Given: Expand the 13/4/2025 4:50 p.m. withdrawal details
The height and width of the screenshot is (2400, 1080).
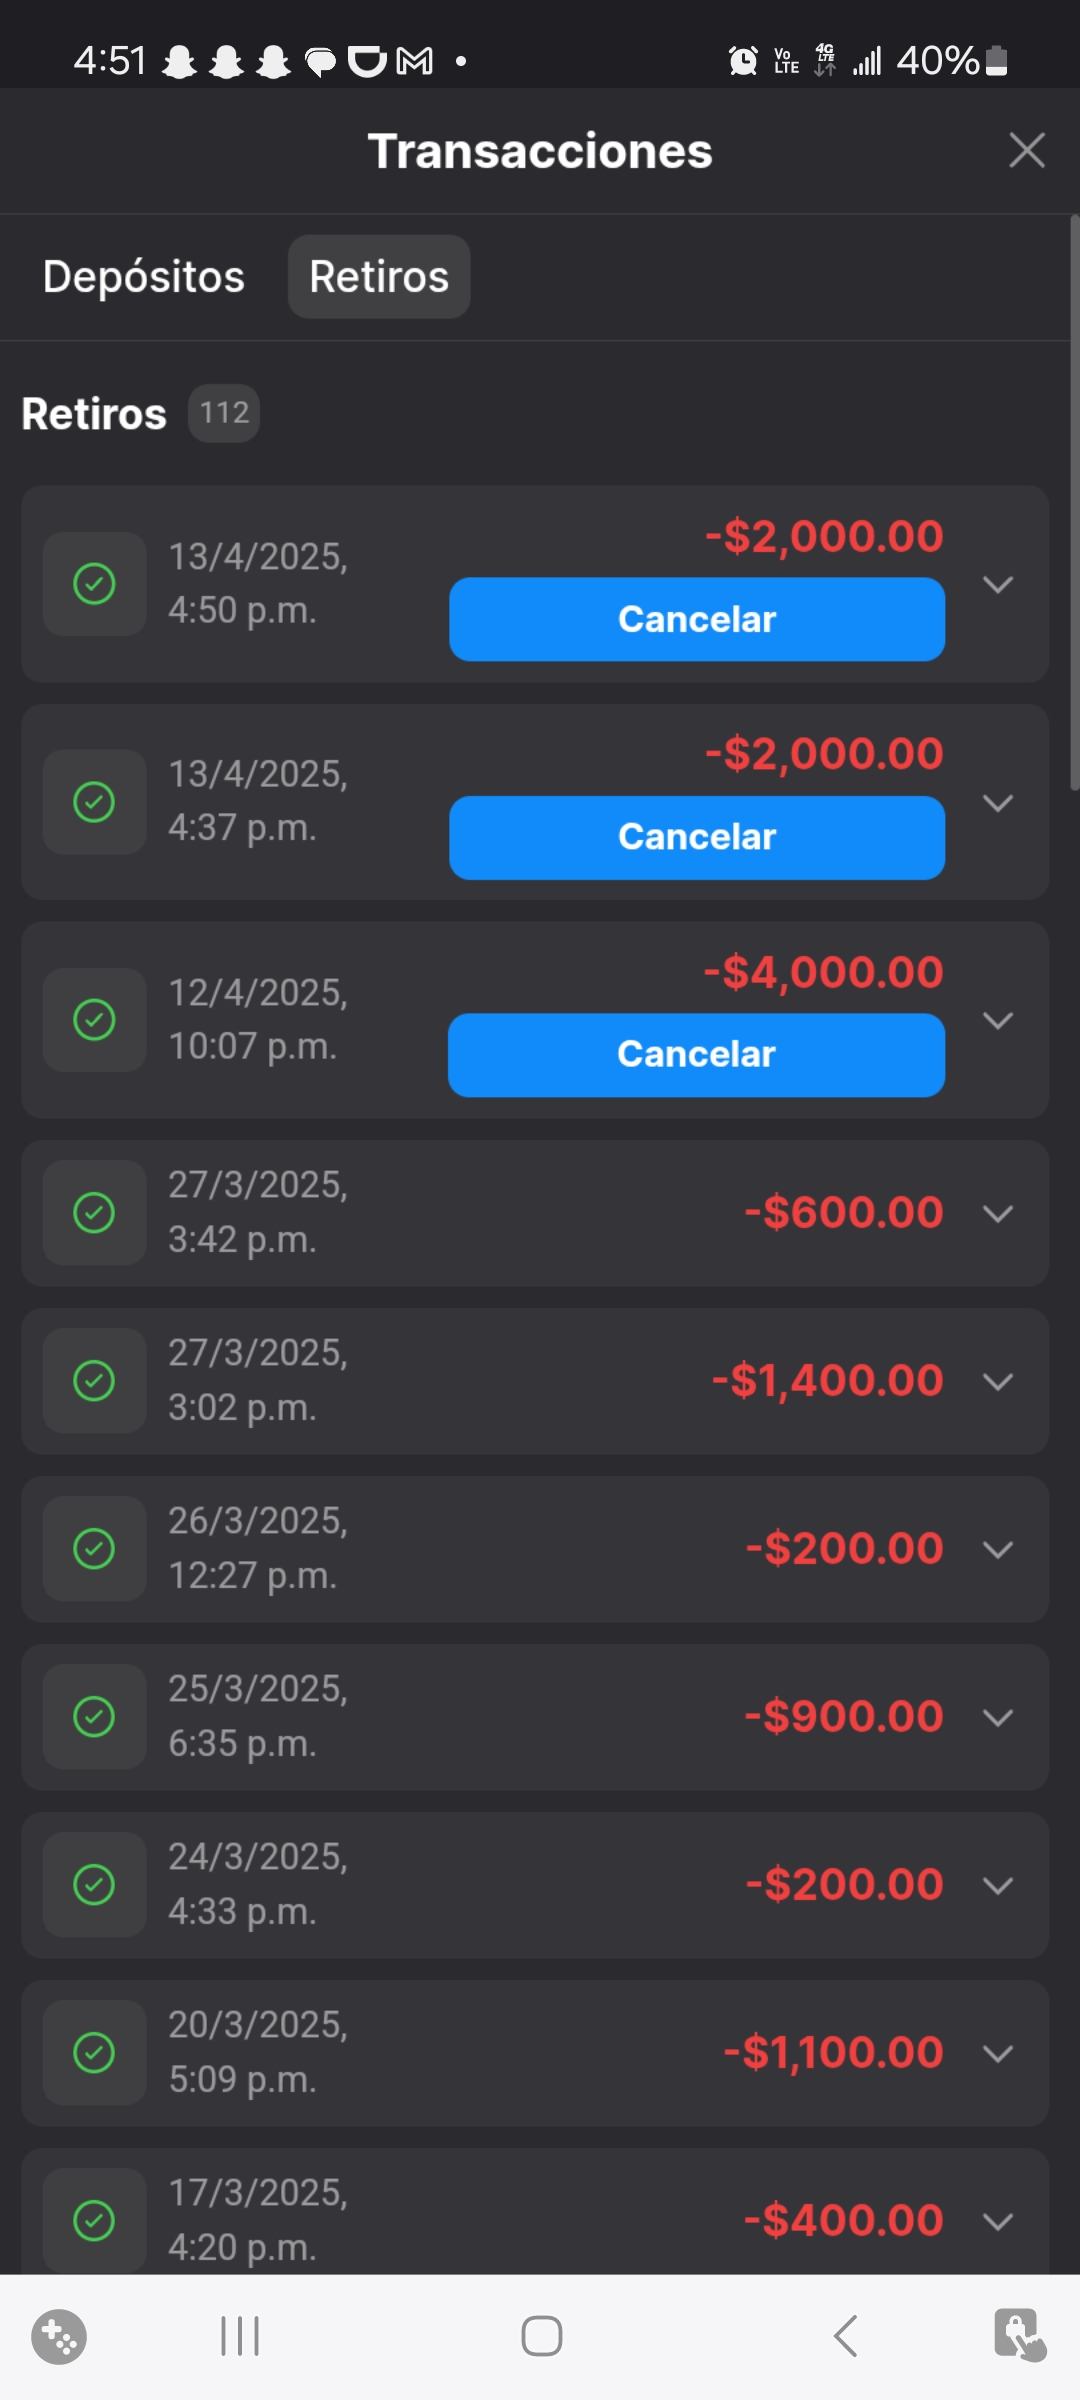Looking at the screenshot, I should (x=998, y=584).
